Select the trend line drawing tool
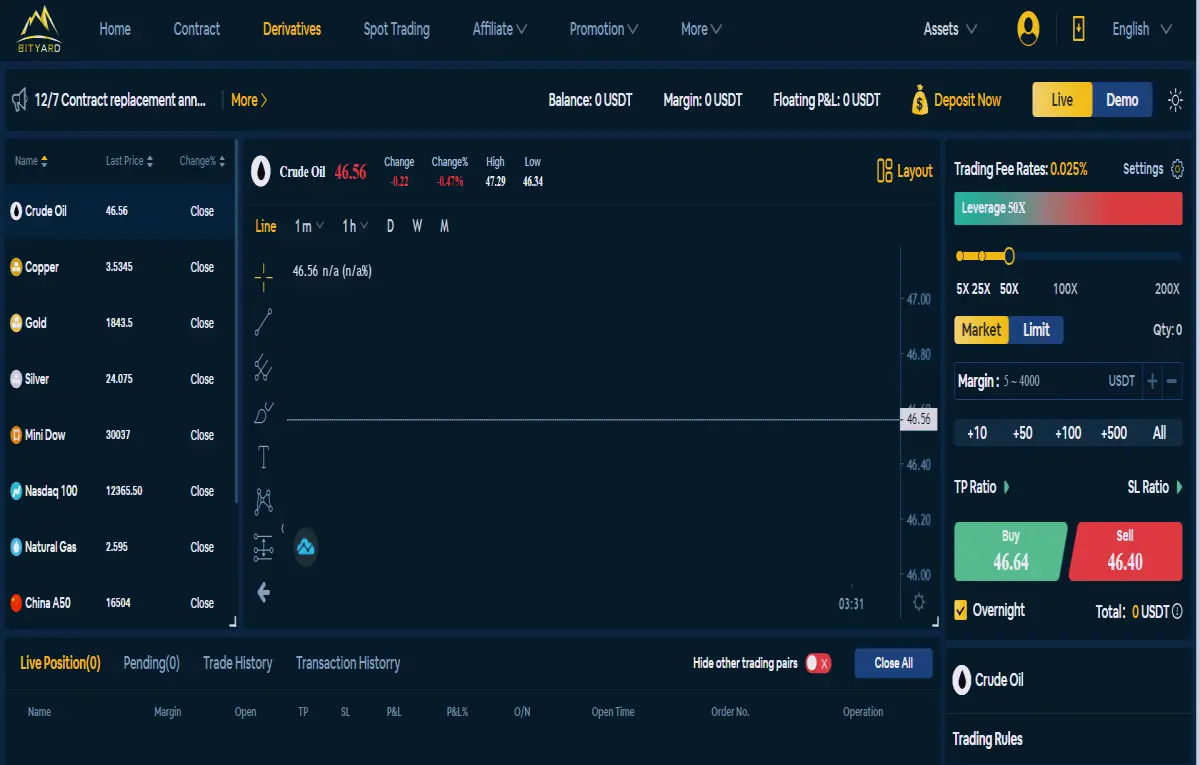The image size is (1200, 765). [263, 322]
